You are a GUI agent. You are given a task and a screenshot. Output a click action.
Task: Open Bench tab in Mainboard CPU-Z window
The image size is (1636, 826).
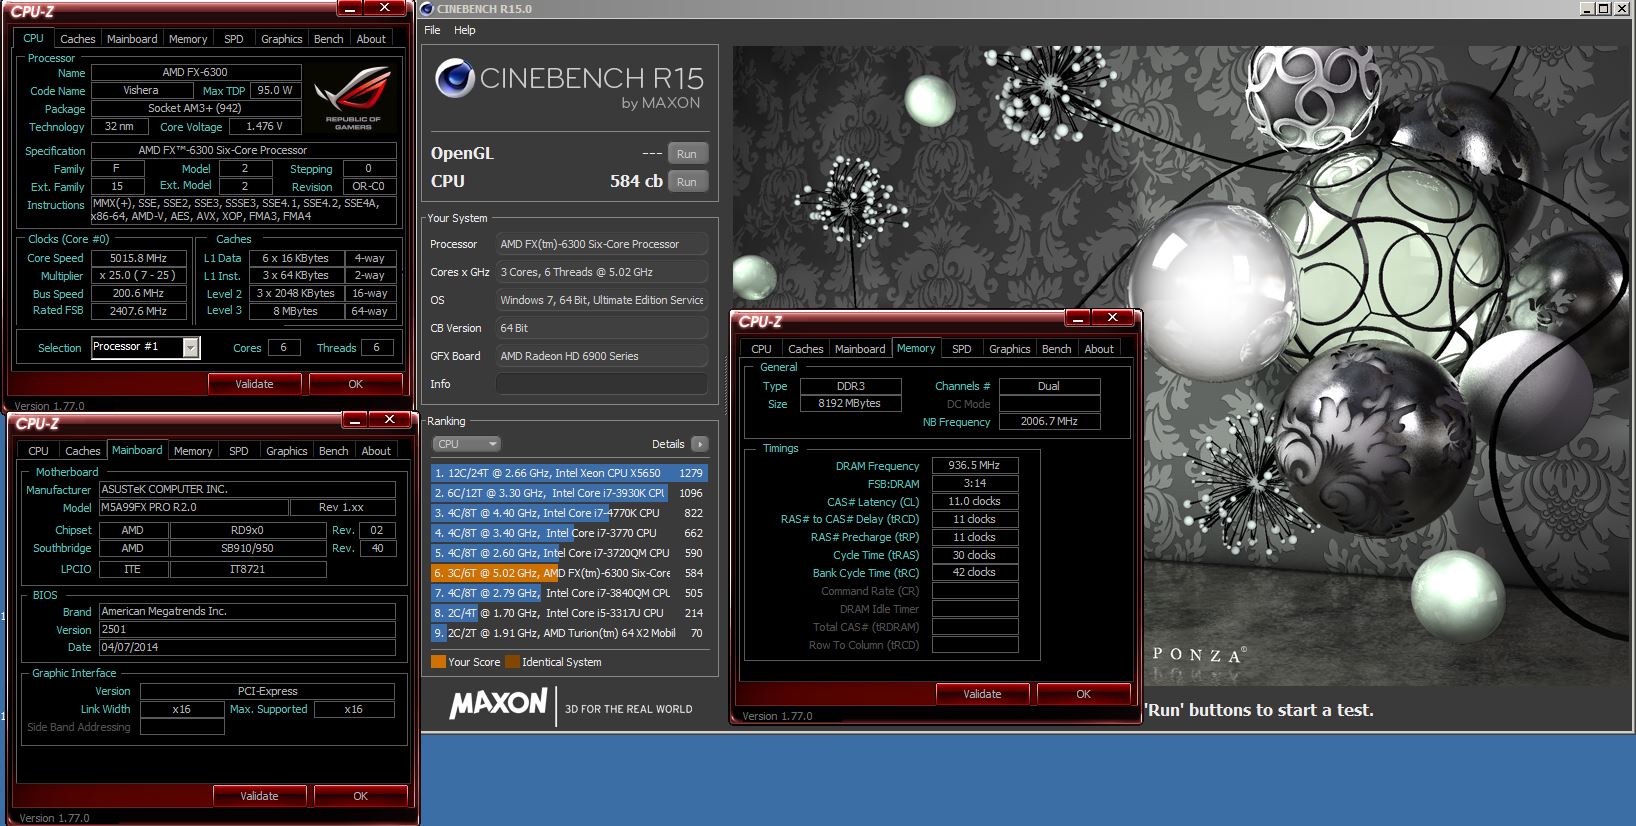pos(334,451)
